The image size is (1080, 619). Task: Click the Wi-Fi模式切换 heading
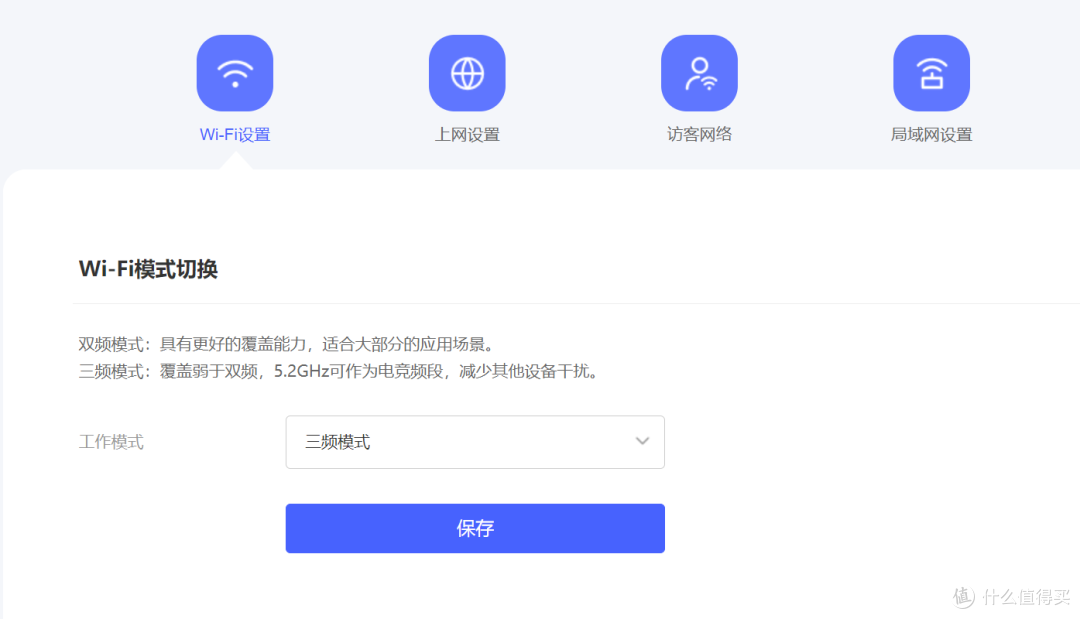tap(148, 269)
